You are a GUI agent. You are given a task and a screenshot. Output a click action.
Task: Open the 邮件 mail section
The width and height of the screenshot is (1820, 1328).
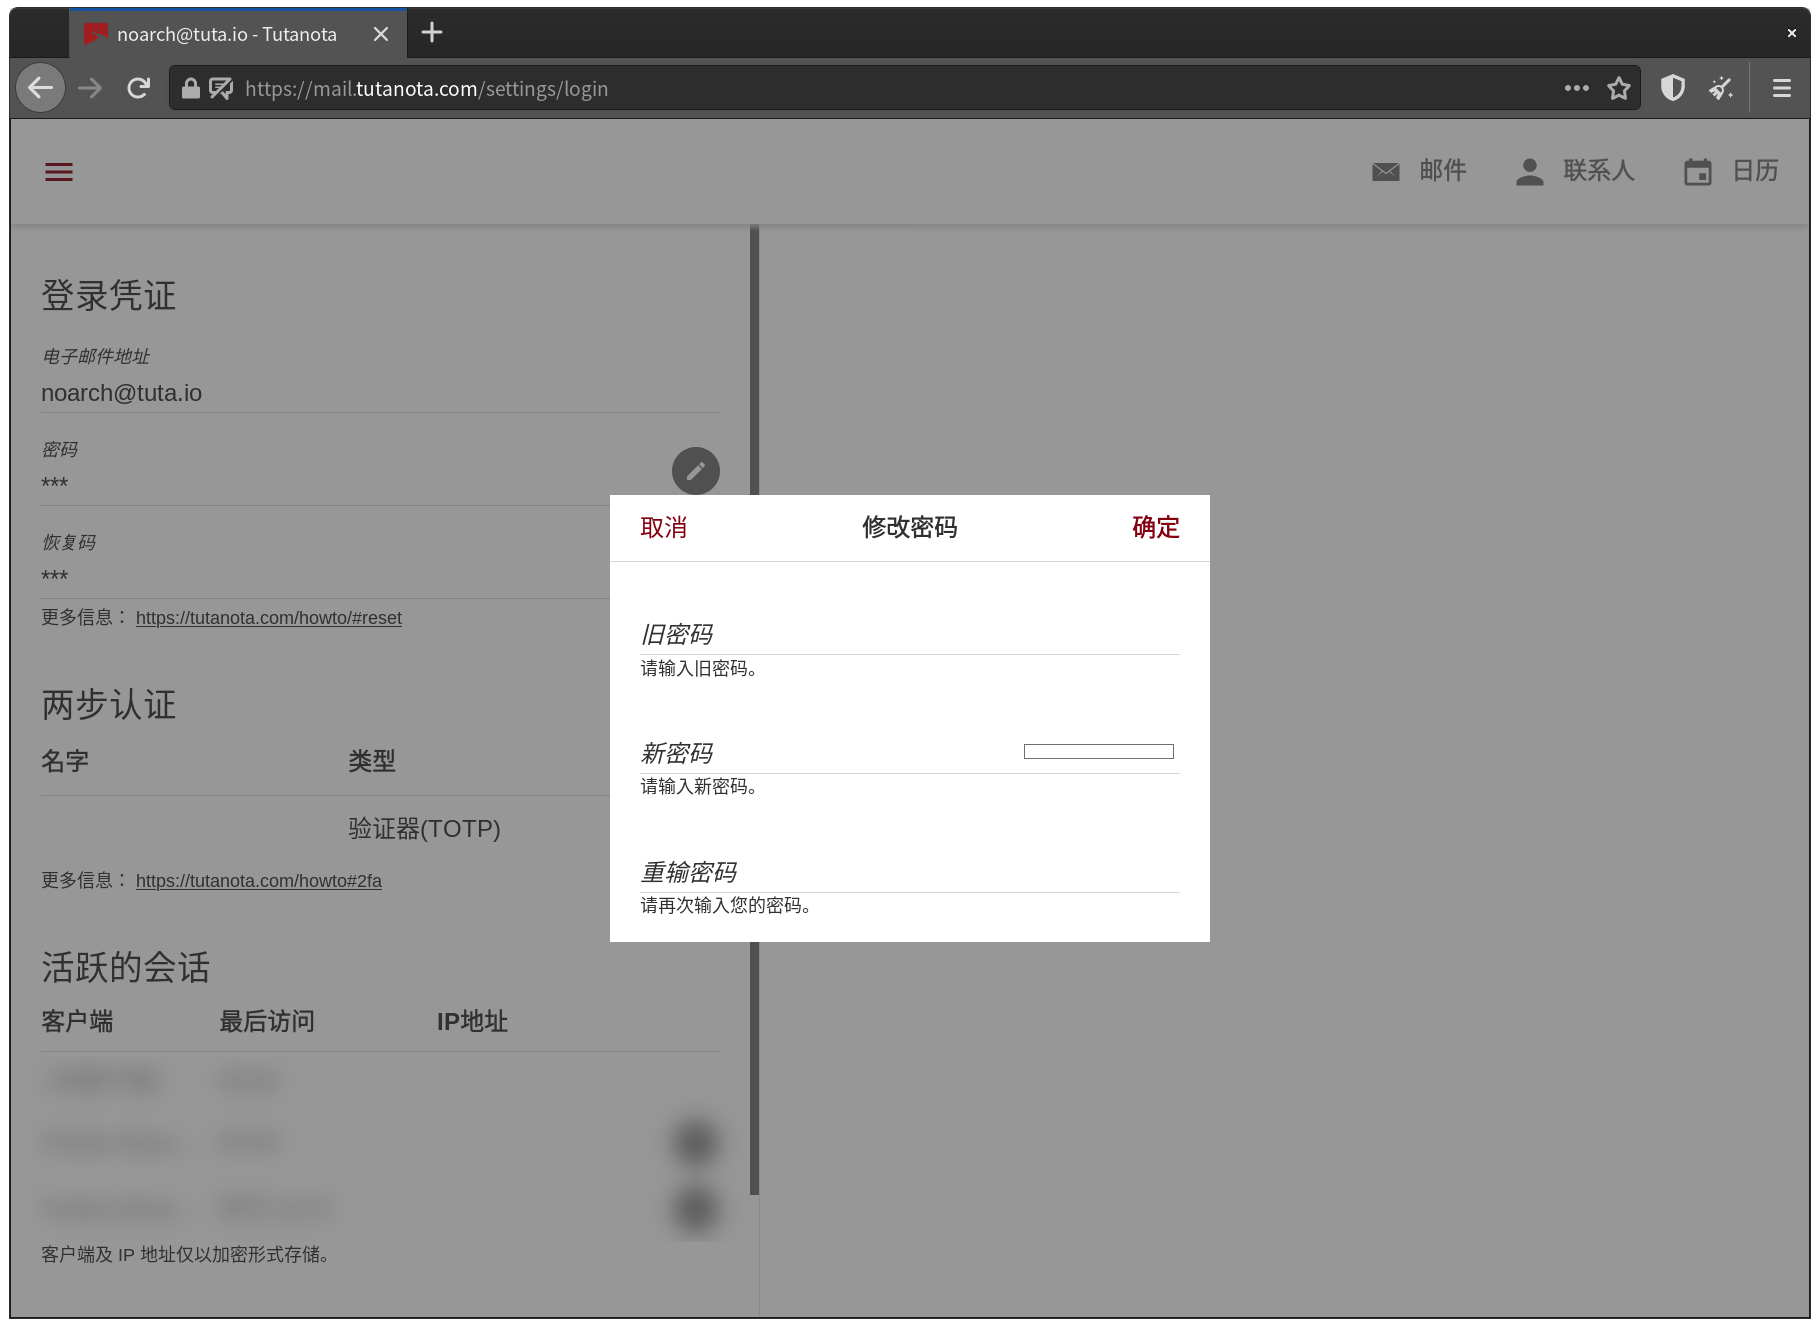(1419, 171)
